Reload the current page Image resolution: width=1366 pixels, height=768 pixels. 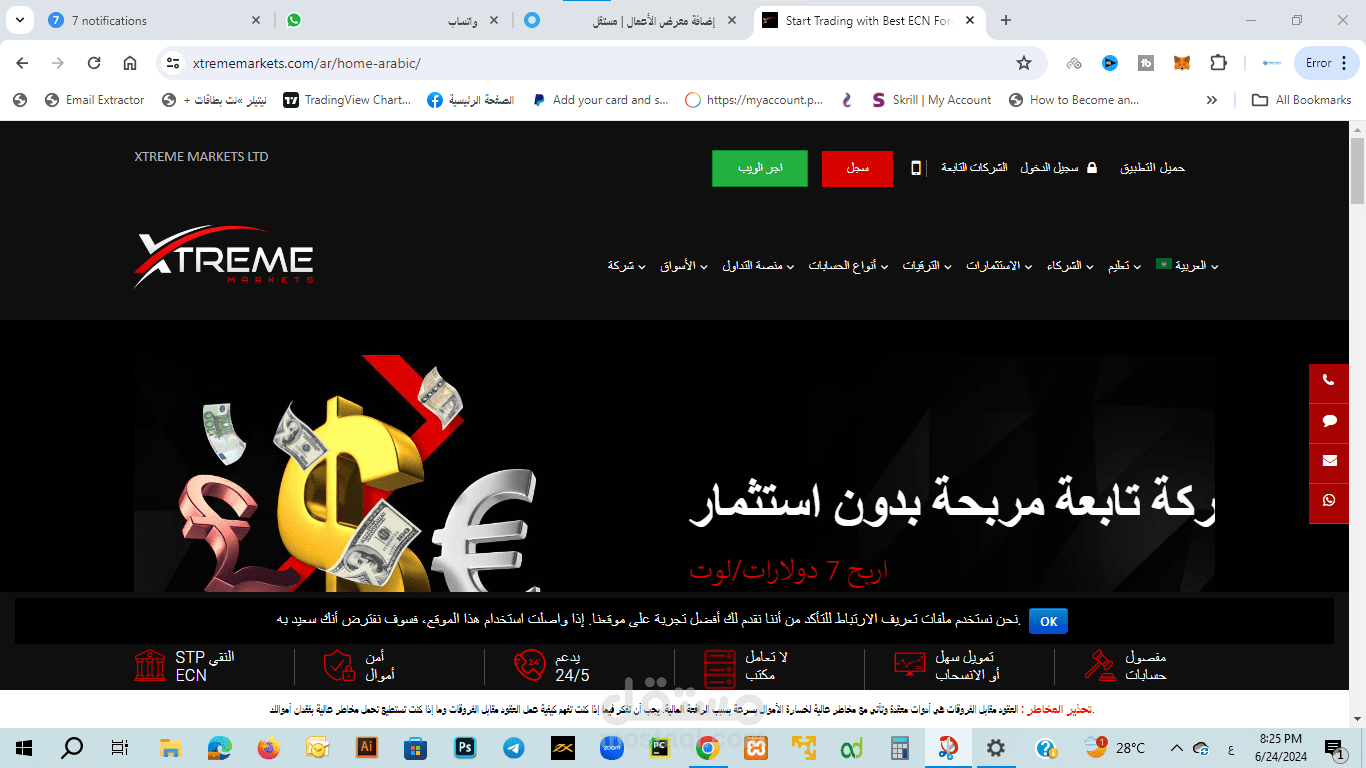point(94,63)
